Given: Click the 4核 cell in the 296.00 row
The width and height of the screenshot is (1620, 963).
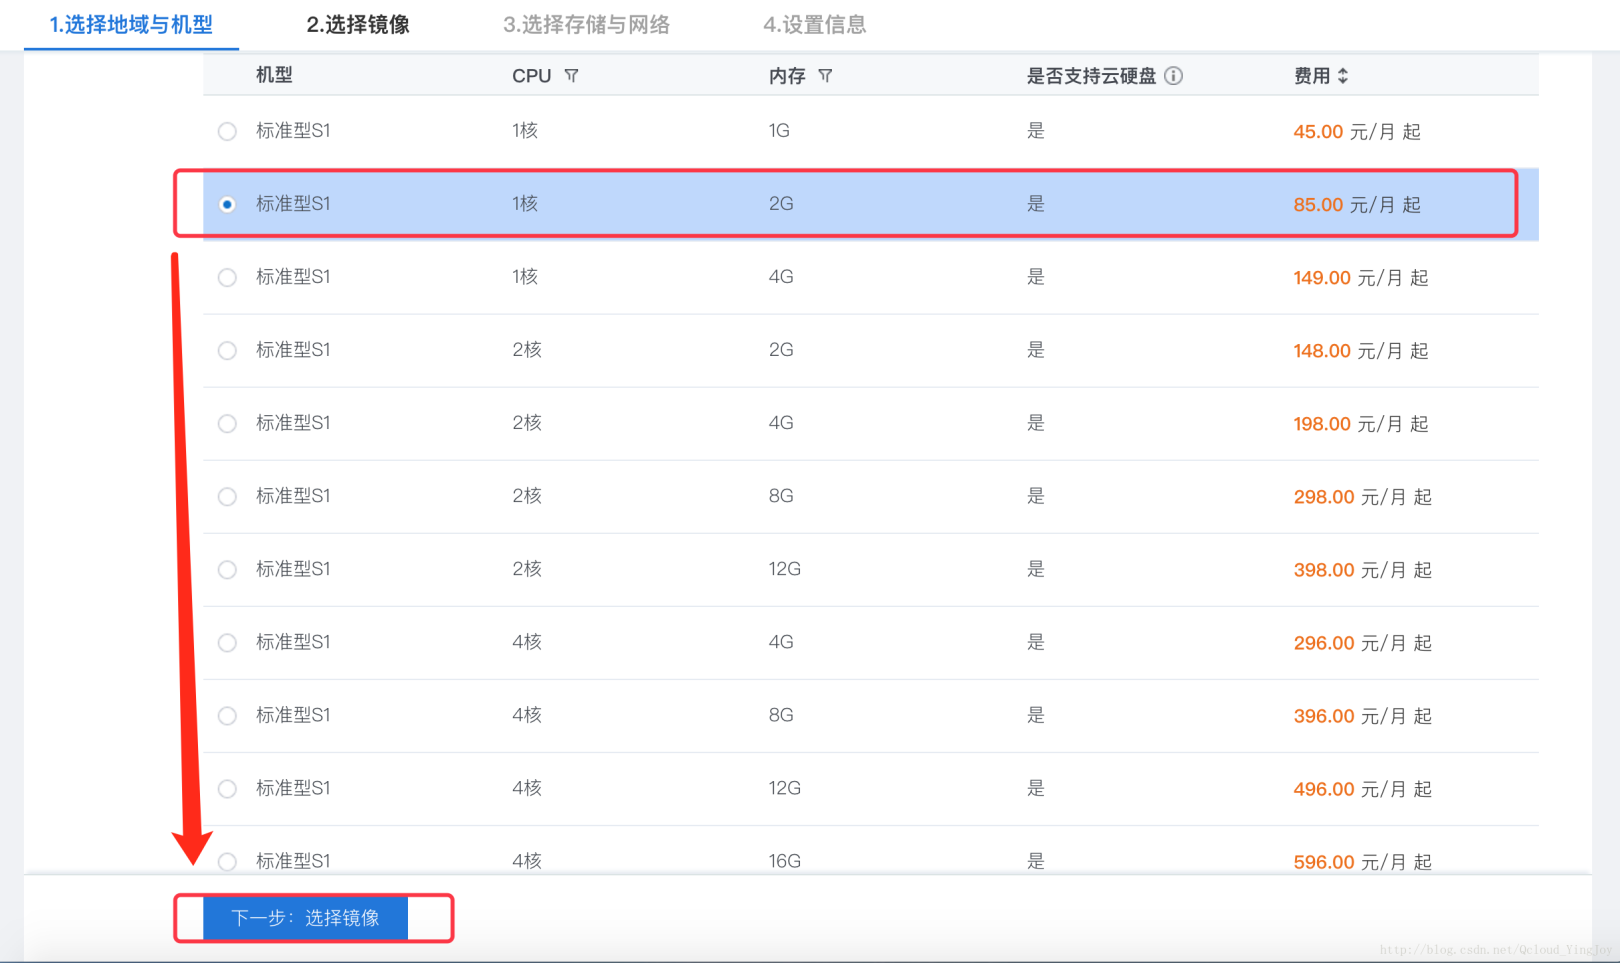Looking at the screenshot, I should (527, 642).
